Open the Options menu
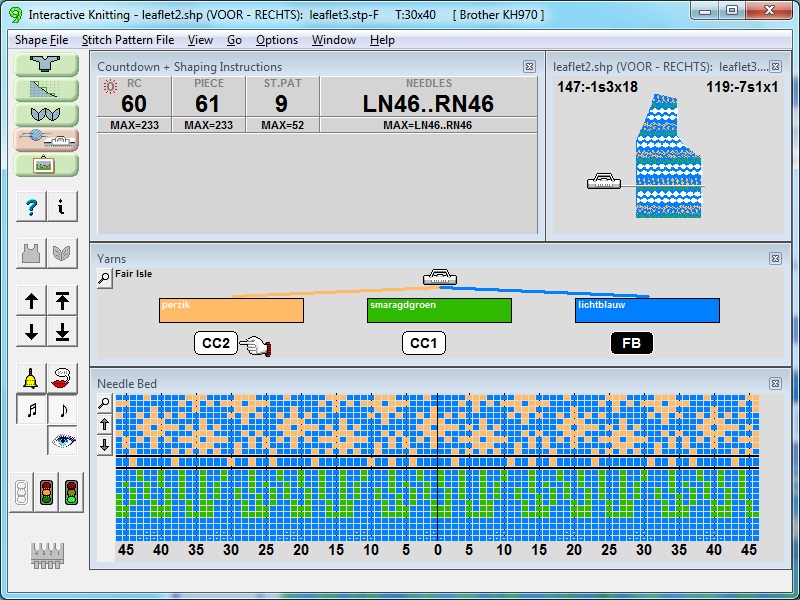Viewport: 800px width, 600px height. tap(277, 40)
